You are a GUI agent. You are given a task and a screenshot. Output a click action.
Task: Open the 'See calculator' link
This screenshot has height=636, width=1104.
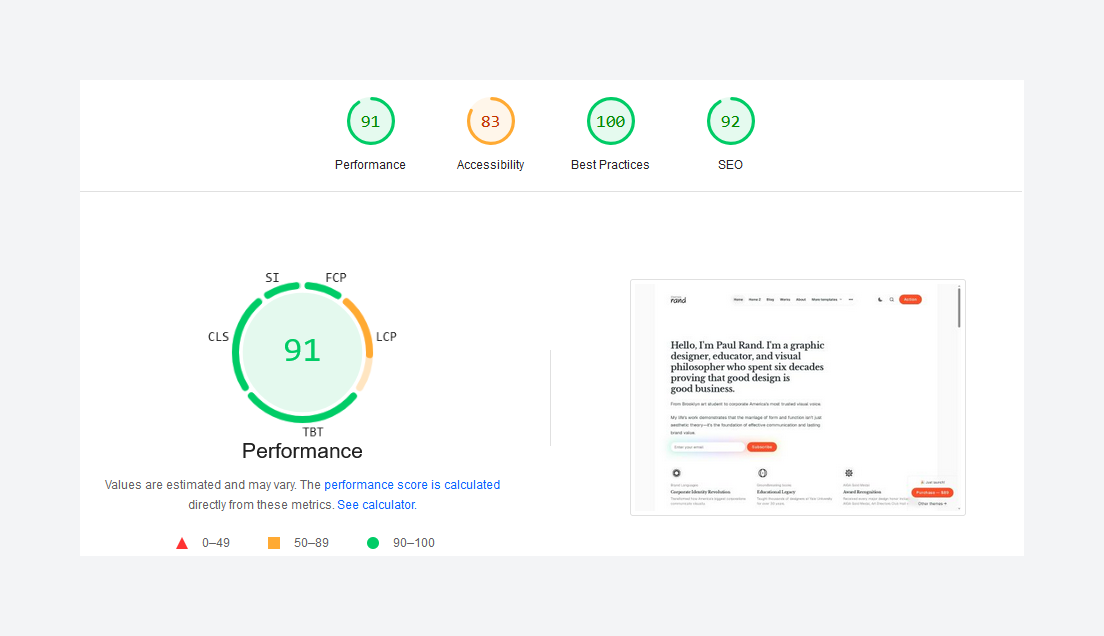coord(376,505)
